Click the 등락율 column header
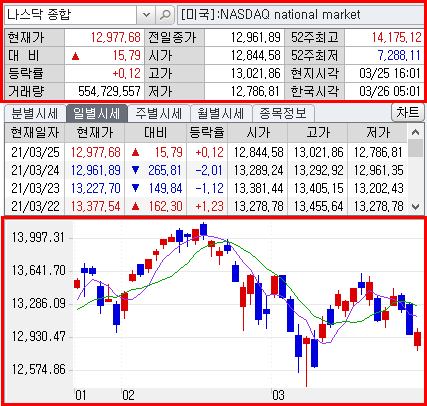427x406 pixels. click(x=207, y=133)
